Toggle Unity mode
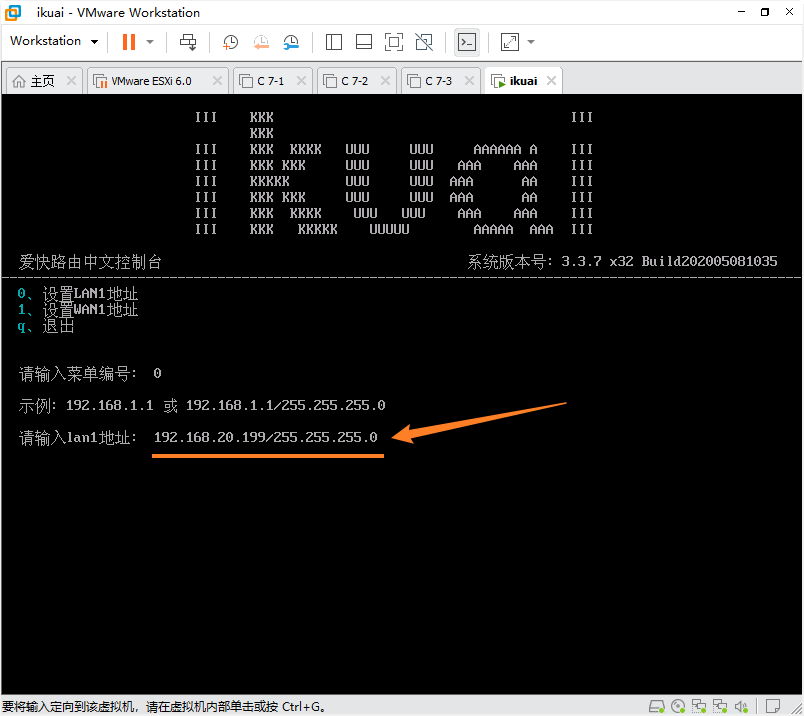Screen dimensions: 804x716 point(424,42)
